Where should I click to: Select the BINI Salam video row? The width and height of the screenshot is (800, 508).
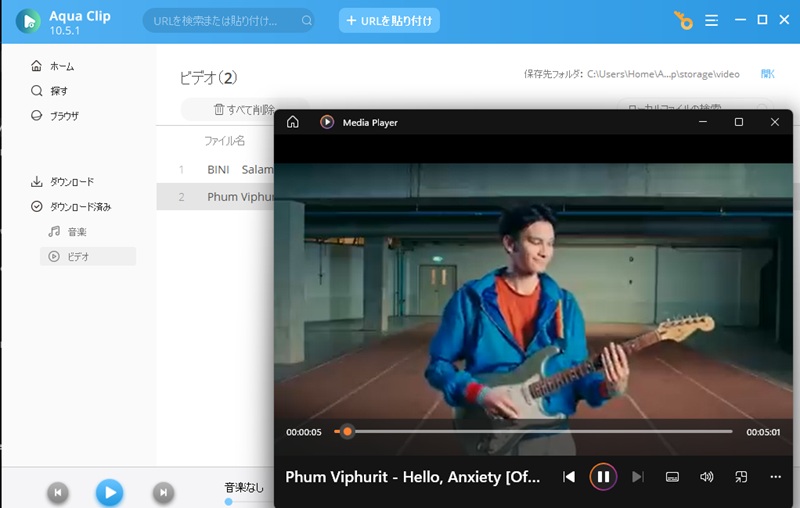[x=215, y=169]
